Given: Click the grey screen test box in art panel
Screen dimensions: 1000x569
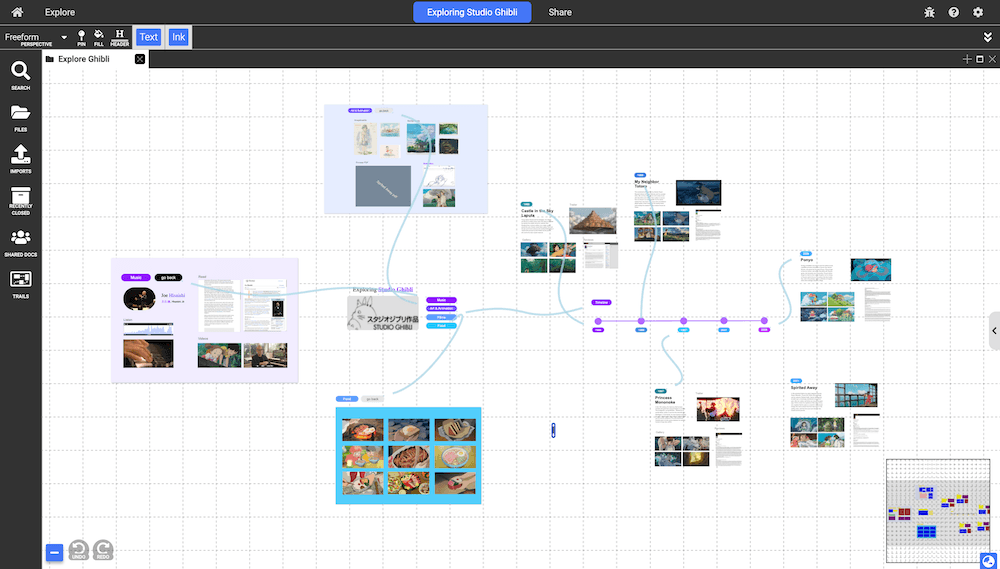Looking at the screenshot, I should [x=383, y=186].
